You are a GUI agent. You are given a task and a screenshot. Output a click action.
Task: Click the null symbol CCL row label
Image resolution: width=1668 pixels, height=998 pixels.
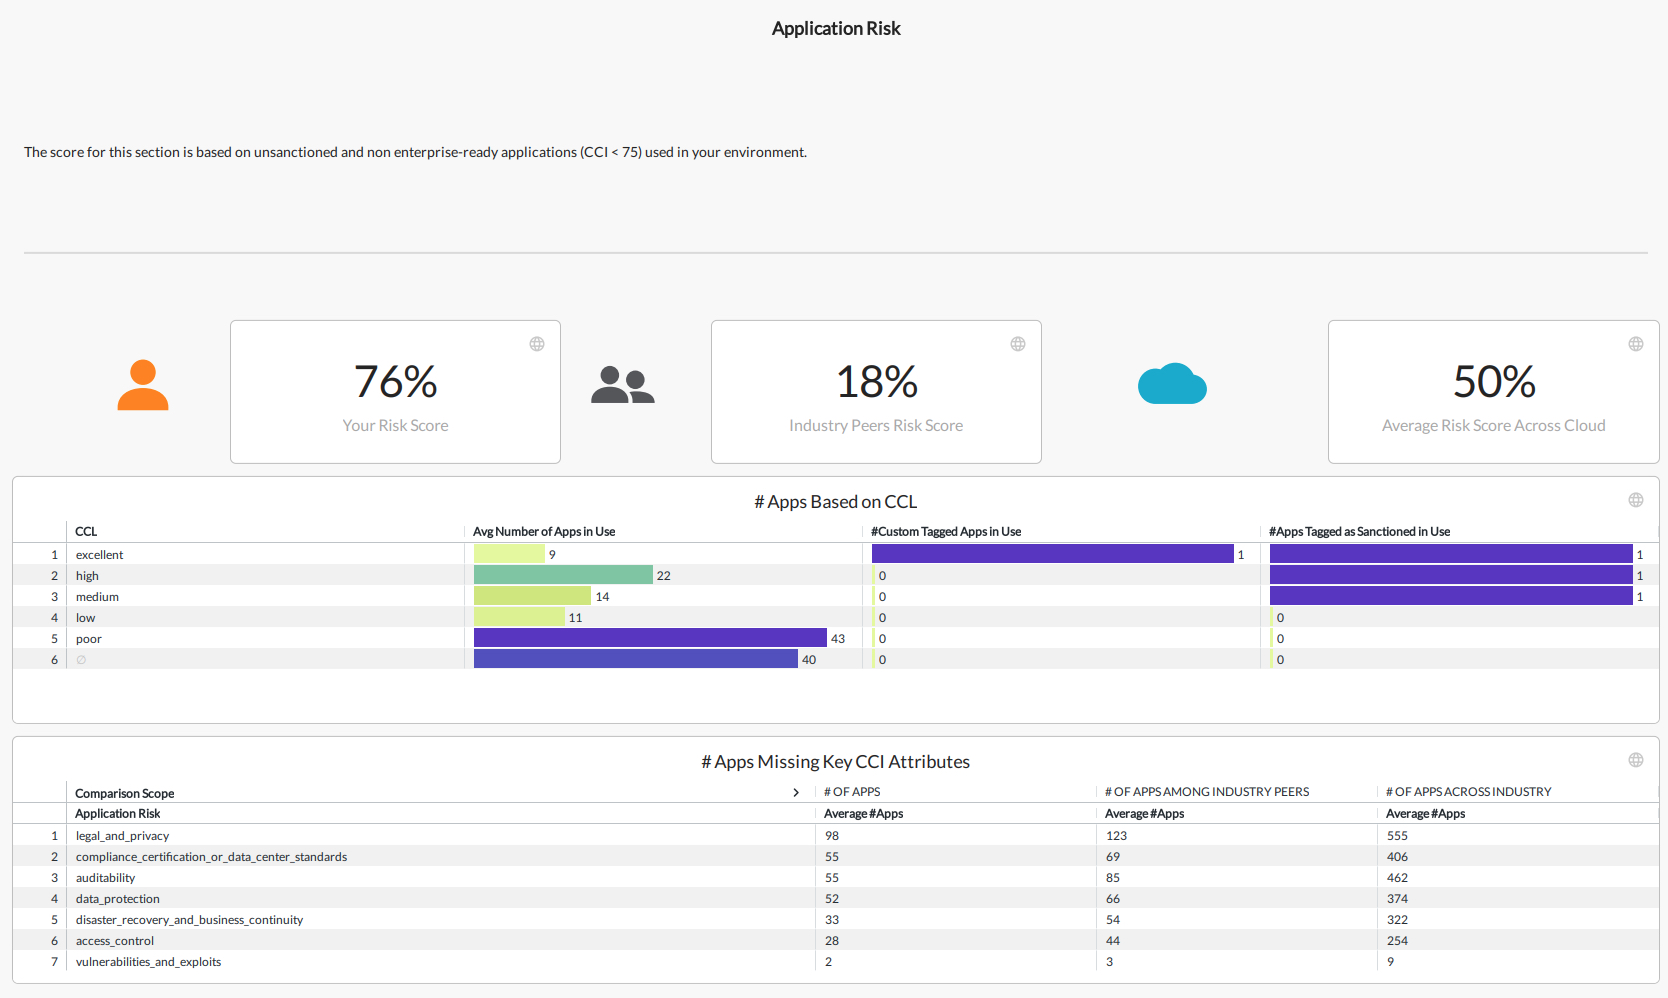[81, 660]
